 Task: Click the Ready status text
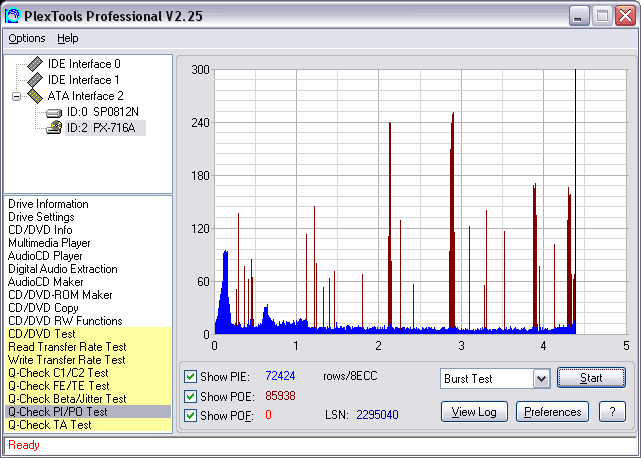pos(24,445)
